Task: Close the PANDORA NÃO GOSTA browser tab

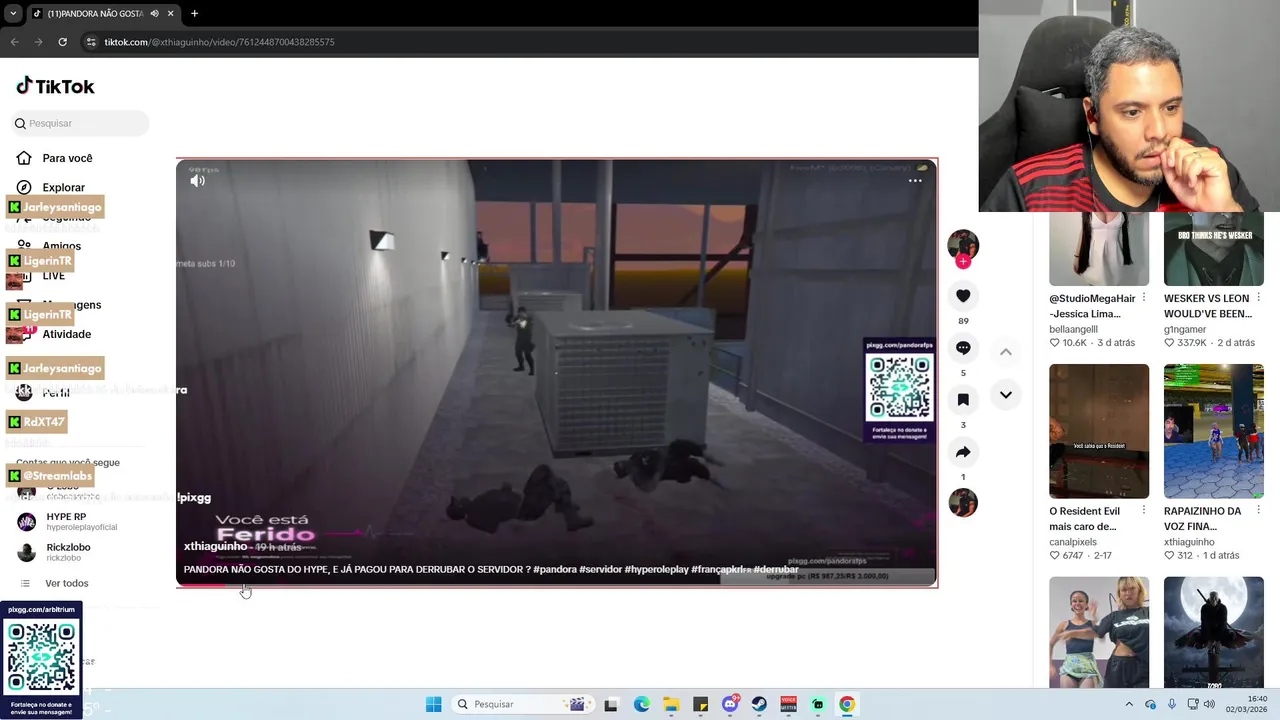Action: 170,14
